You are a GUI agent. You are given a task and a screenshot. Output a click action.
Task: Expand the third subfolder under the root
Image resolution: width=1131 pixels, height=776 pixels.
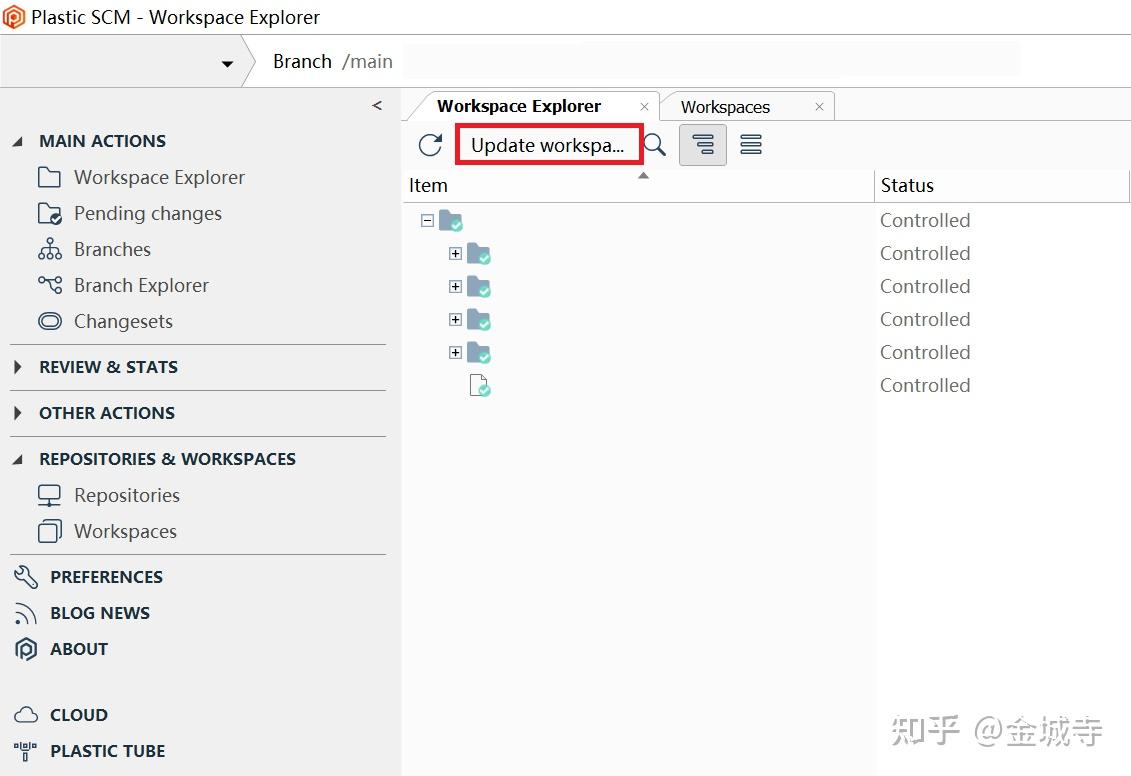pyautogui.click(x=455, y=319)
